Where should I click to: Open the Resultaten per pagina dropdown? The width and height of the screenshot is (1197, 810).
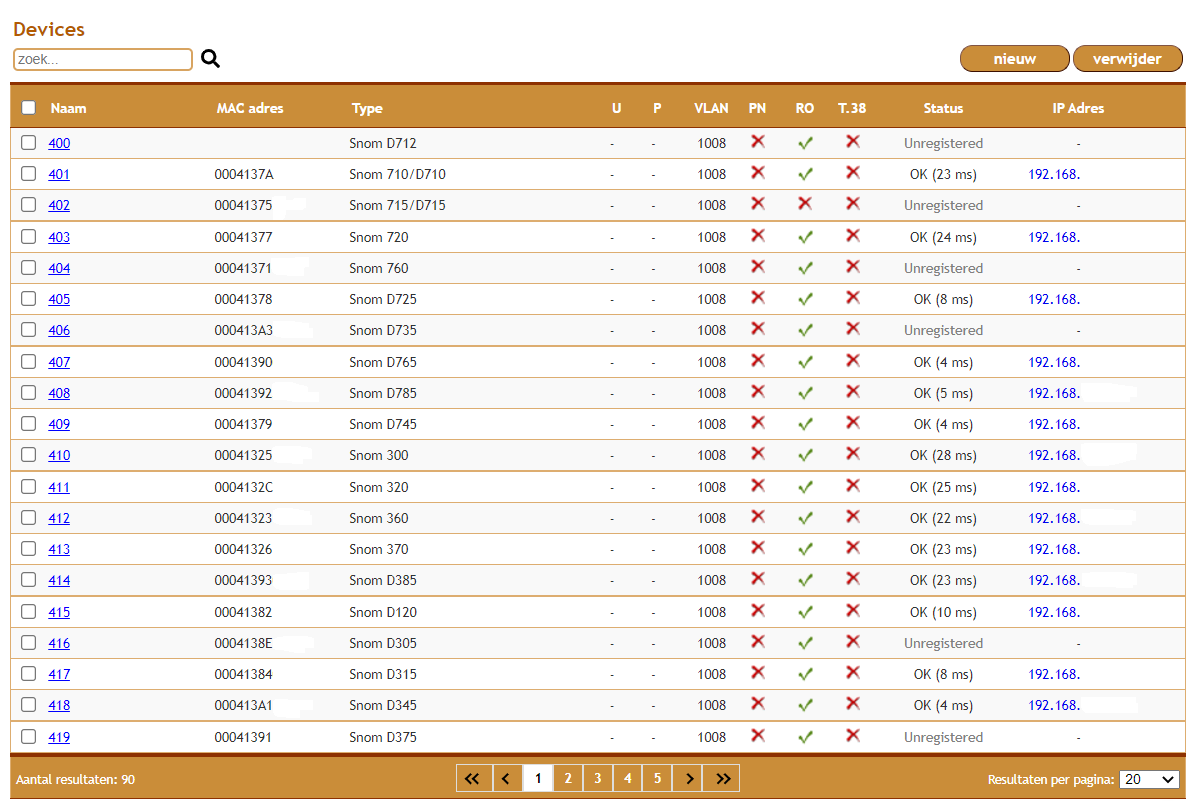pyautogui.click(x=1149, y=779)
